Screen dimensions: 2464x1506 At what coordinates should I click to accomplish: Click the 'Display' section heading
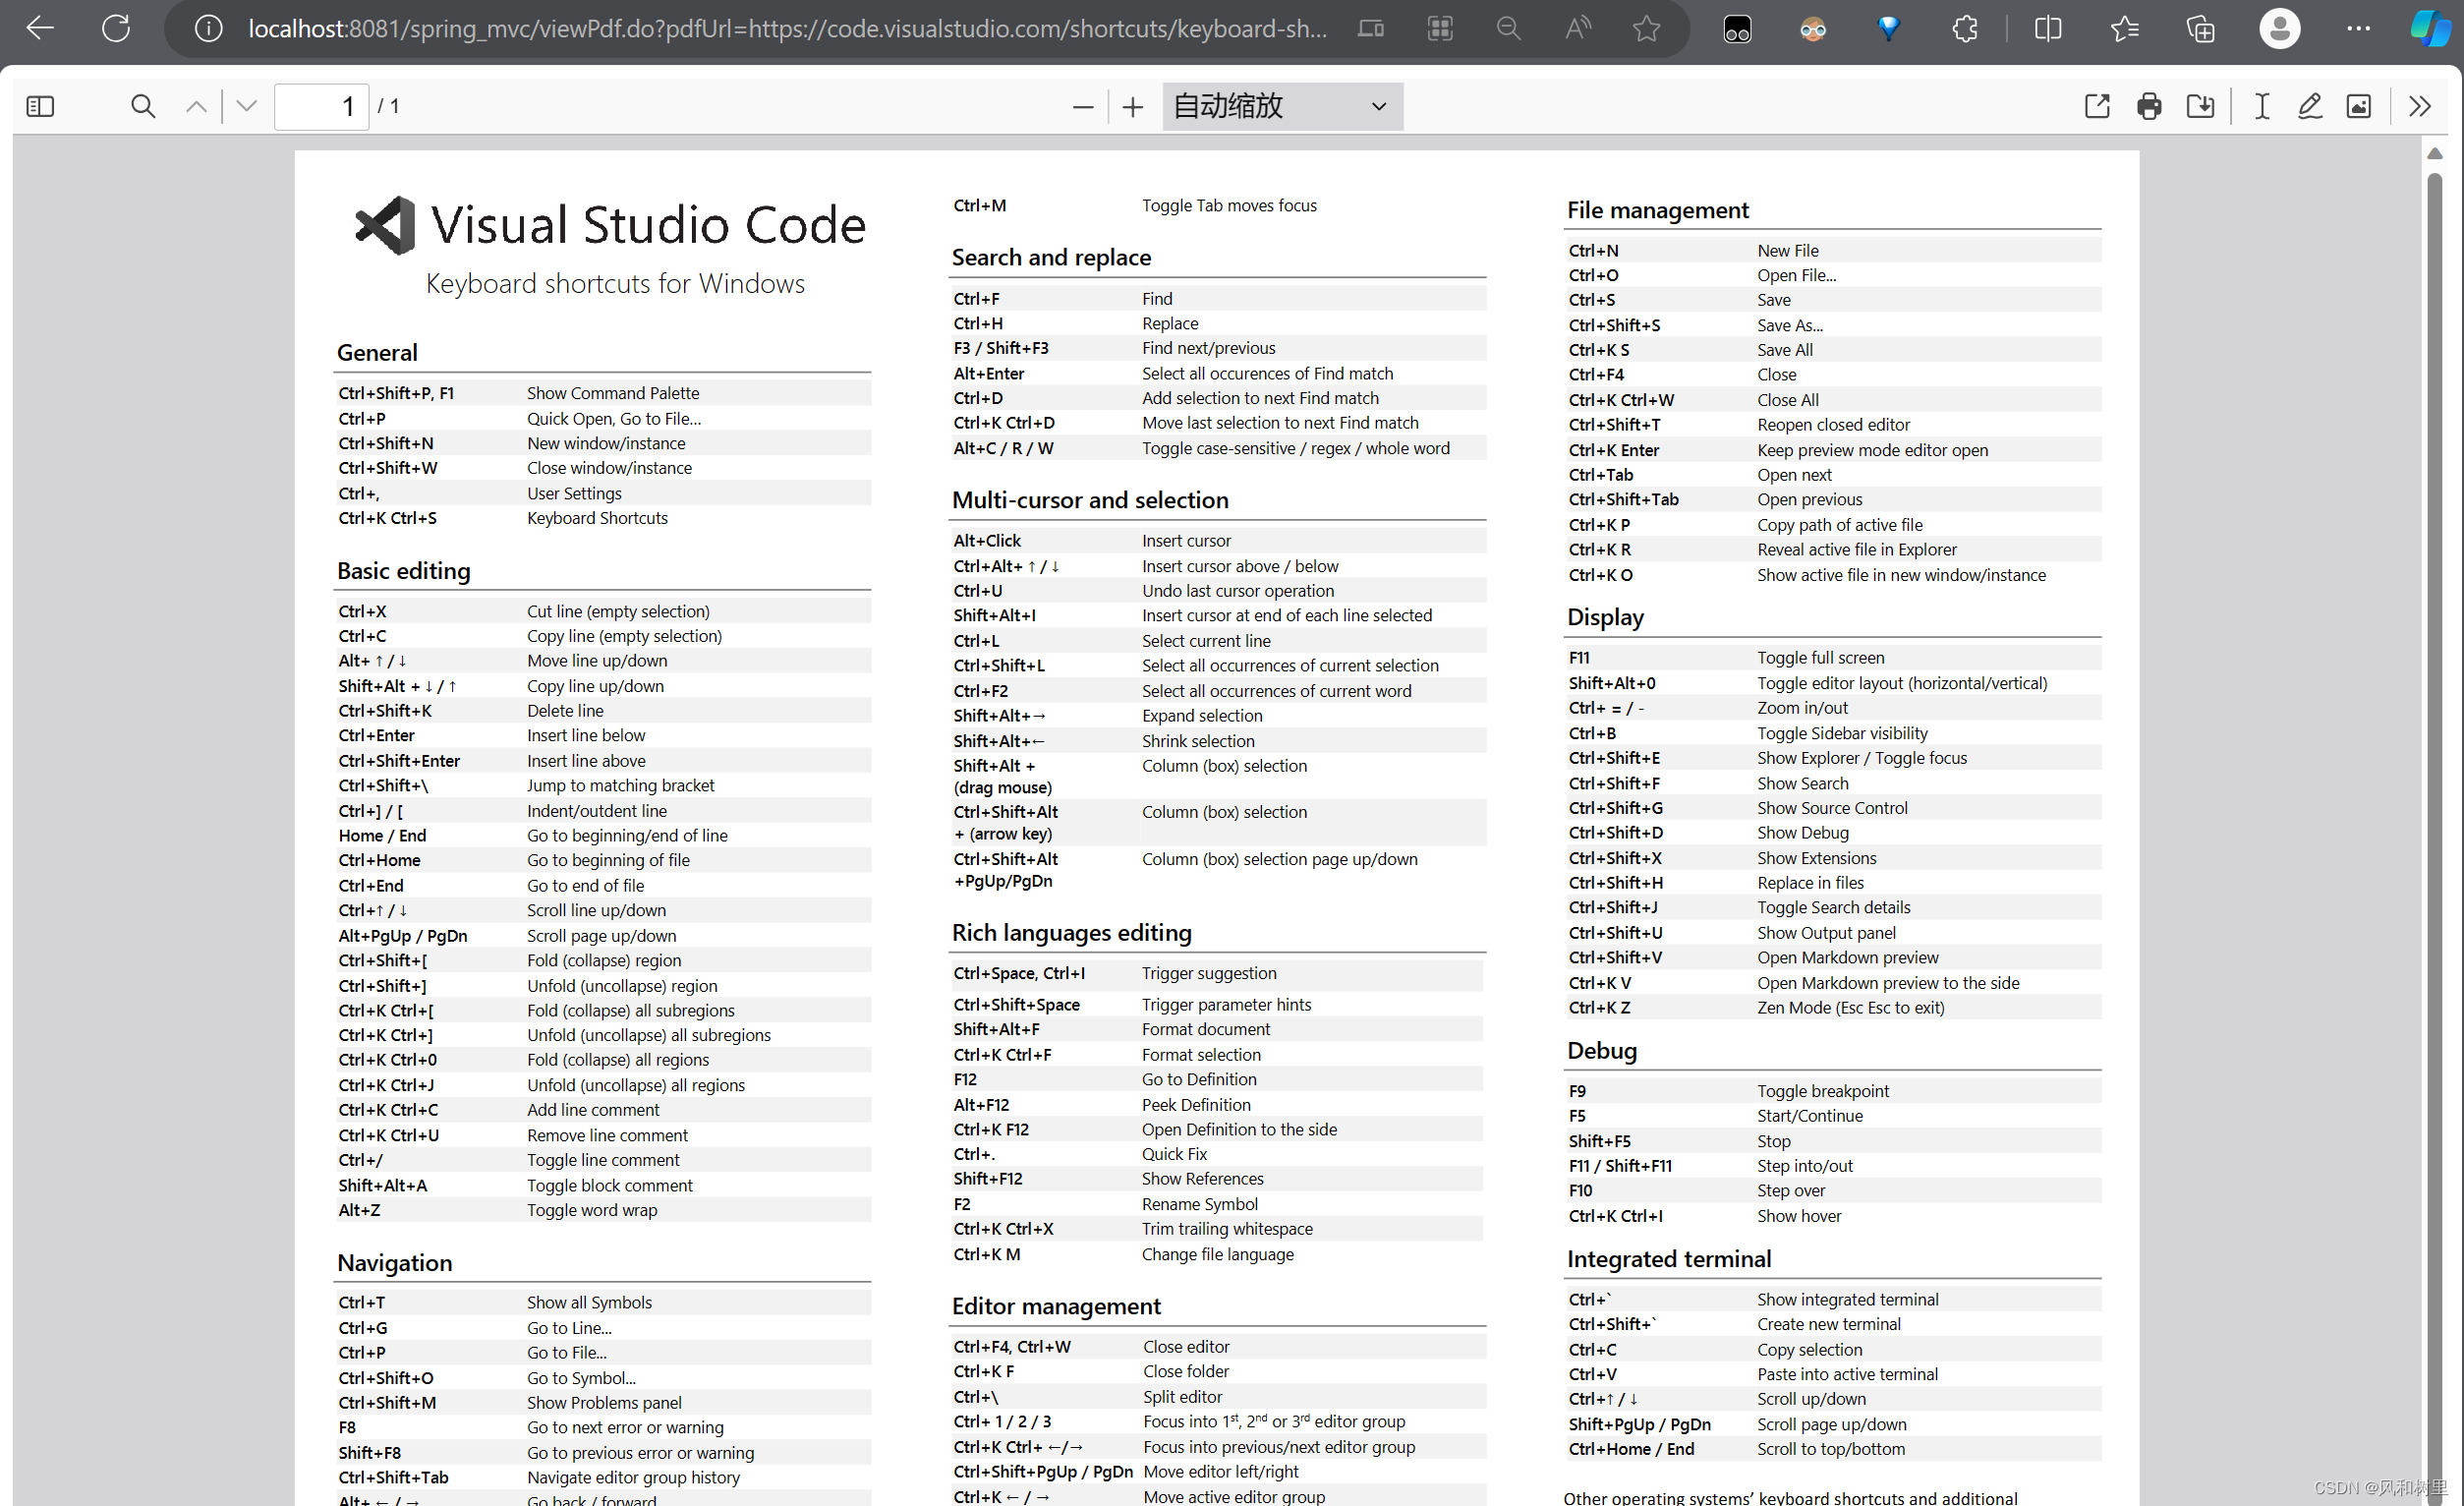point(1605,617)
